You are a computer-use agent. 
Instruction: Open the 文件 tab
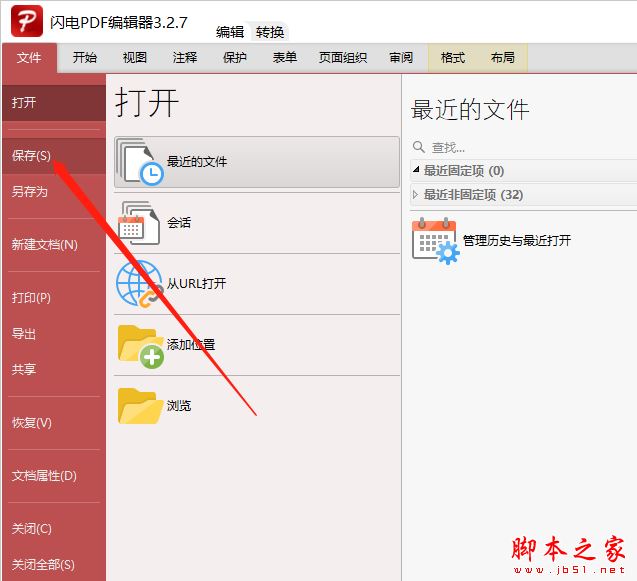coord(29,58)
